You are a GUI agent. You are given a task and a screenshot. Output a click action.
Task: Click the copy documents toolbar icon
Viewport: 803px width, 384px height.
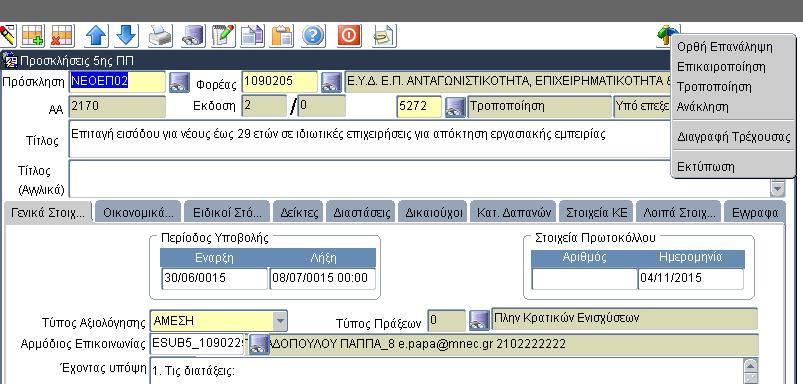[x=253, y=36]
